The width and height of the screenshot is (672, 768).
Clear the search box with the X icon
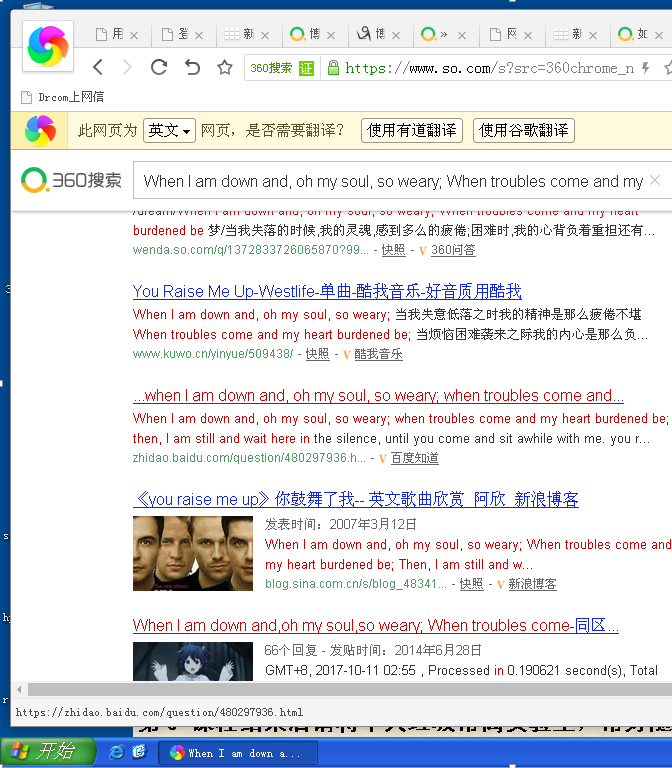pyautogui.click(x=655, y=180)
